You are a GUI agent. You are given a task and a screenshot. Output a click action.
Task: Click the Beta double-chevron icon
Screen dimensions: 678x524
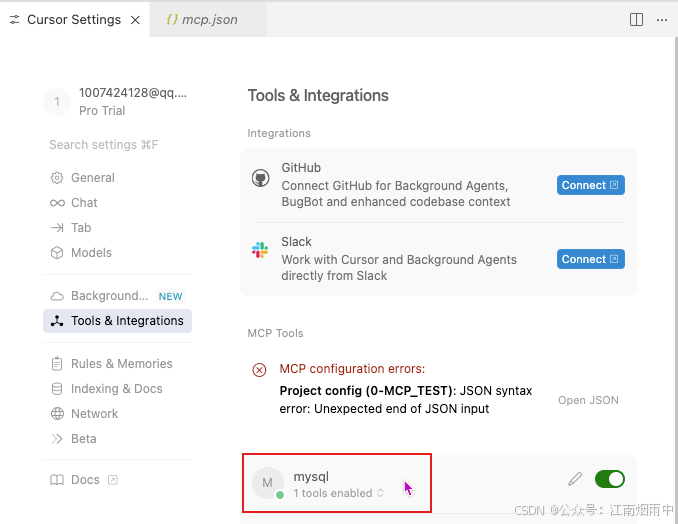click(57, 439)
